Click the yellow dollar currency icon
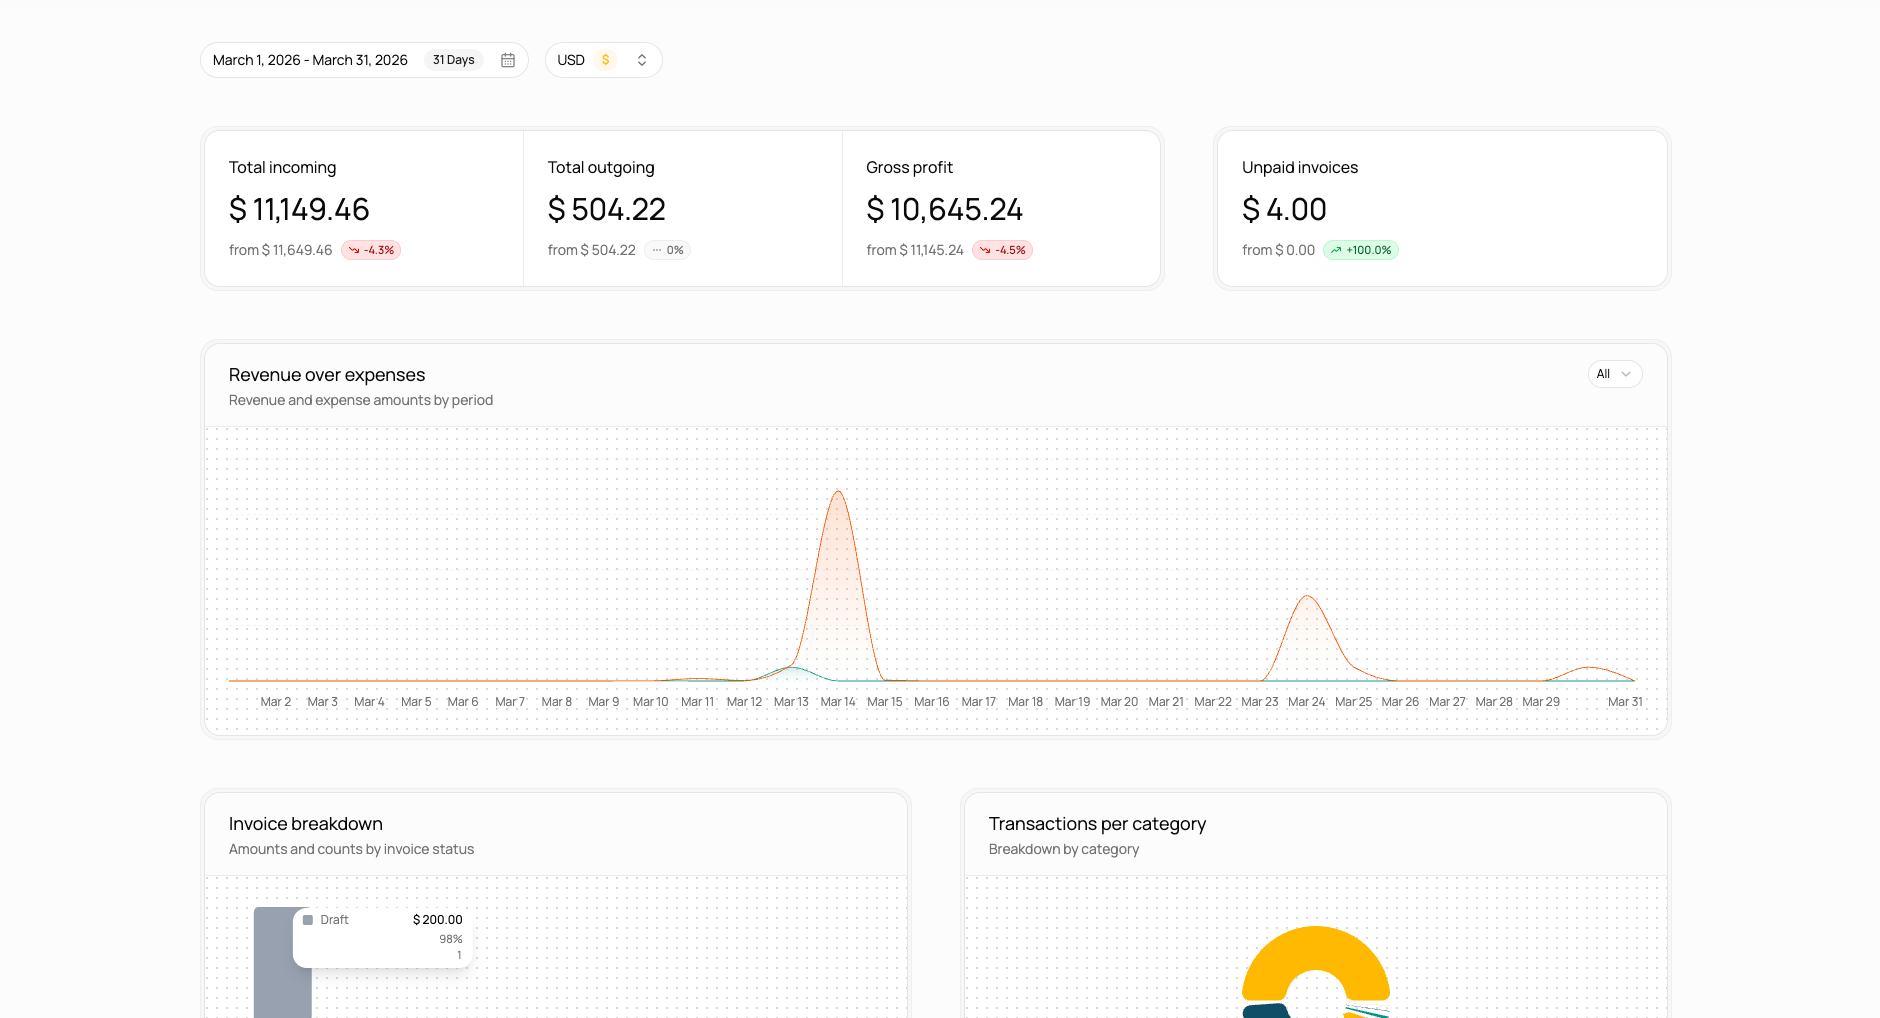 605,60
